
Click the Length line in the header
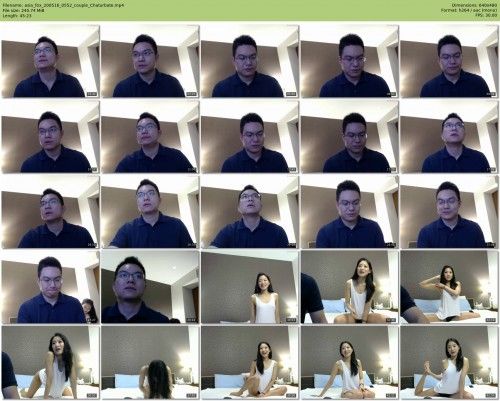tap(17, 15)
